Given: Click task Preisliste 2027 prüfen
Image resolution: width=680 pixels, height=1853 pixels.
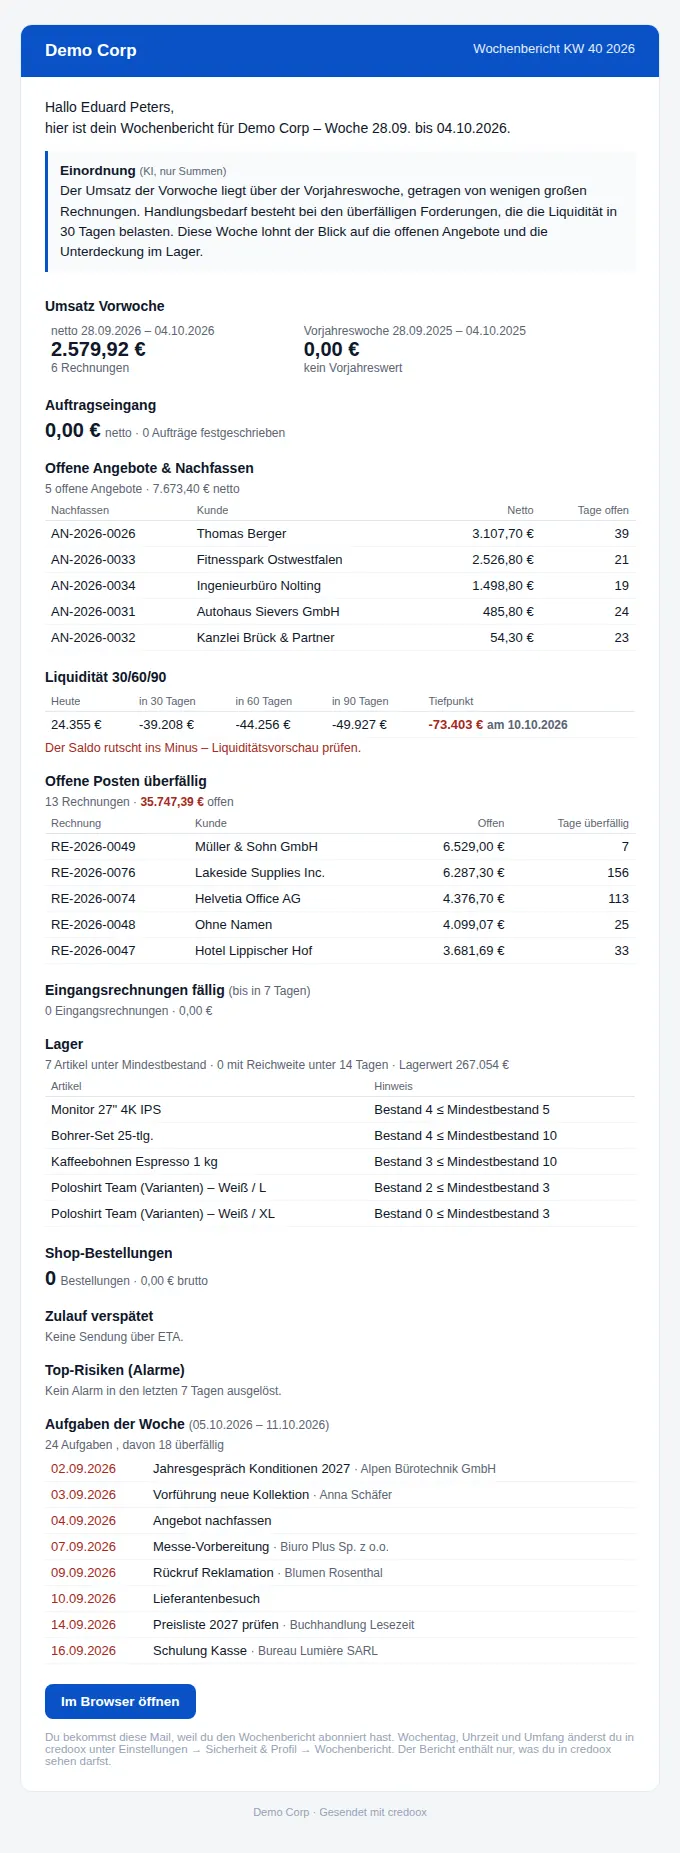Looking at the screenshot, I should pos(216,1624).
